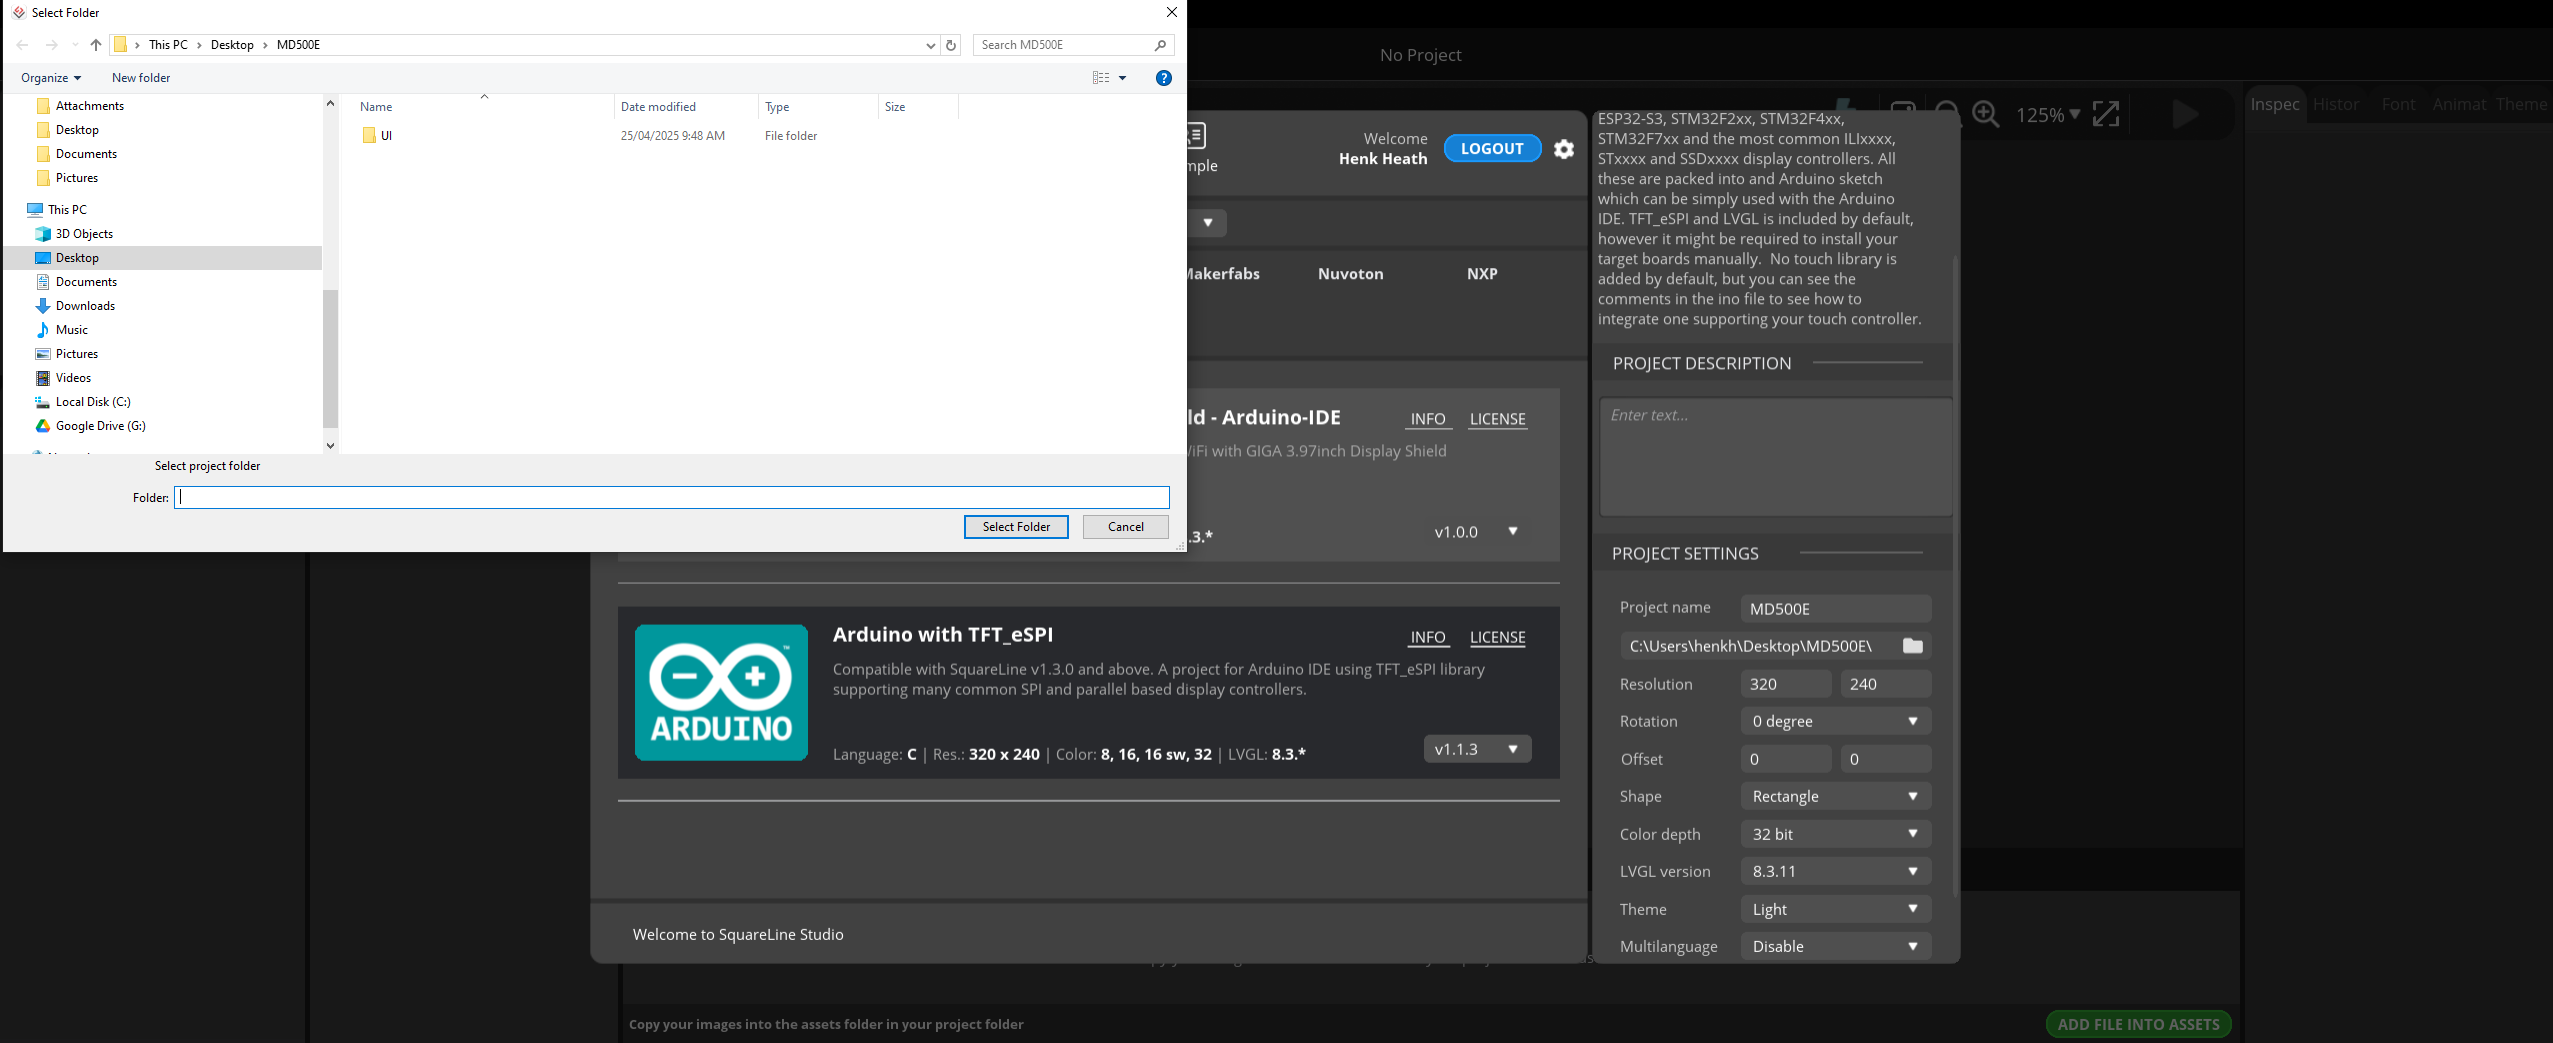Log out of SquareLine Studio
The image size is (2553, 1043).
pyautogui.click(x=1492, y=149)
